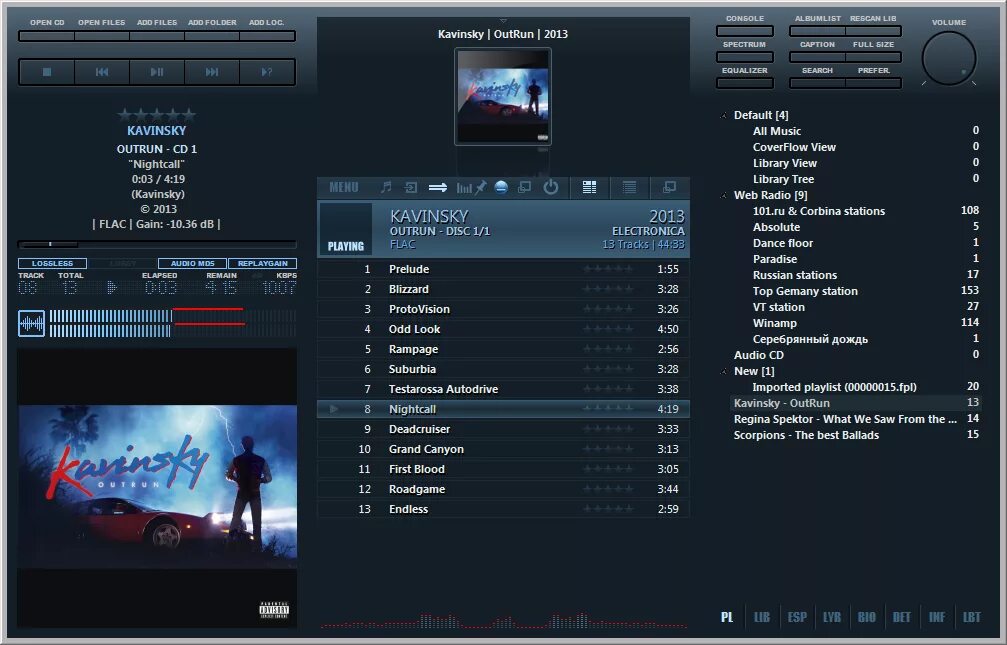Click the globe icon in the toolbar

pyautogui.click(x=501, y=187)
